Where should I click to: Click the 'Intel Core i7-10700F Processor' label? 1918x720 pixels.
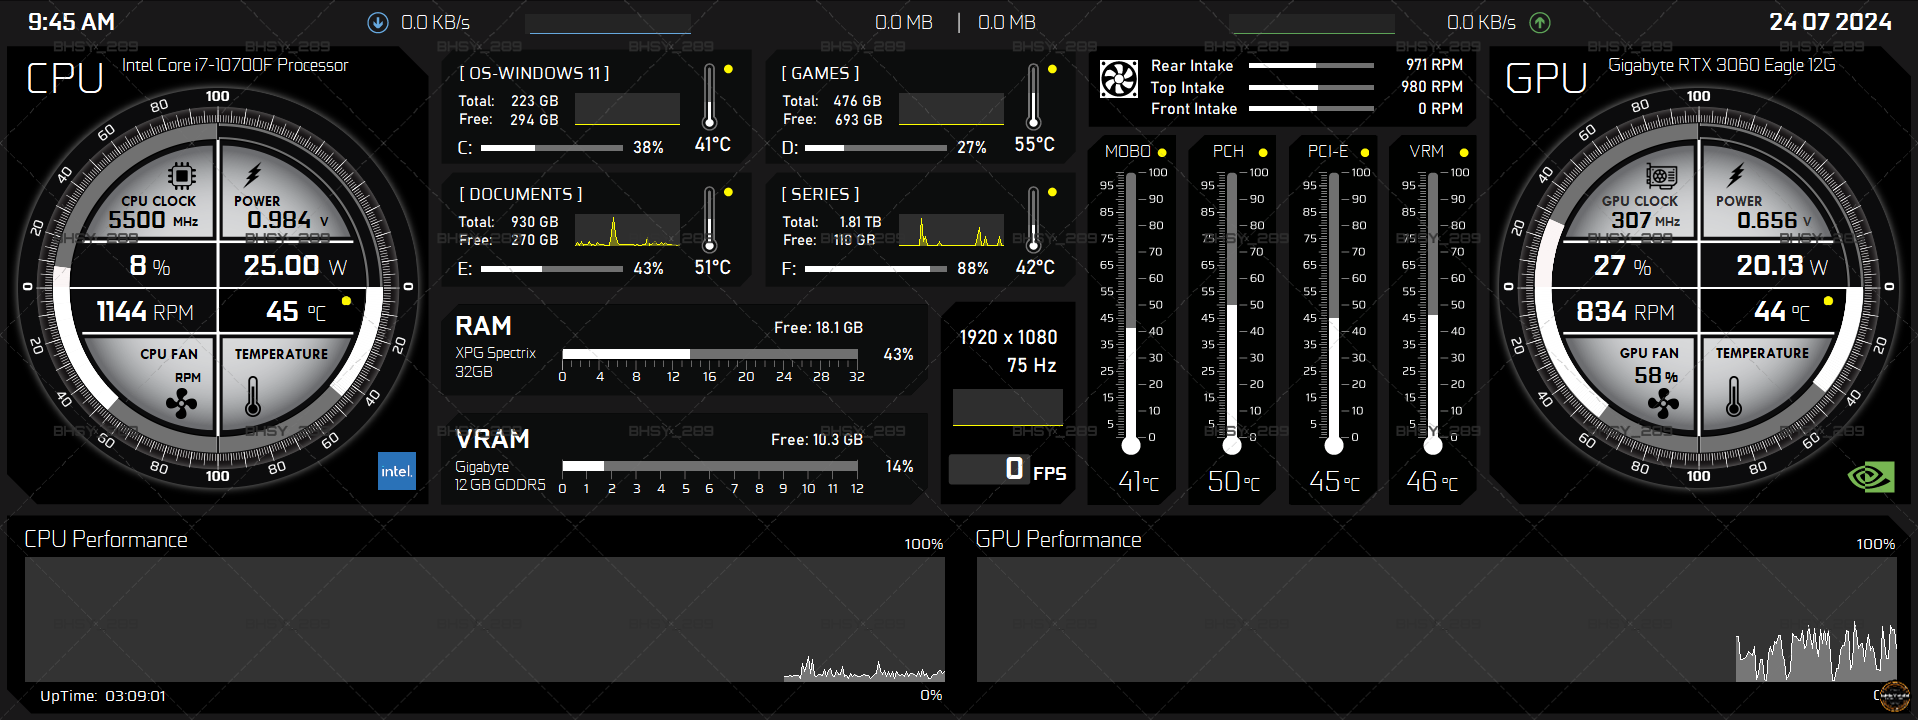[x=235, y=65]
